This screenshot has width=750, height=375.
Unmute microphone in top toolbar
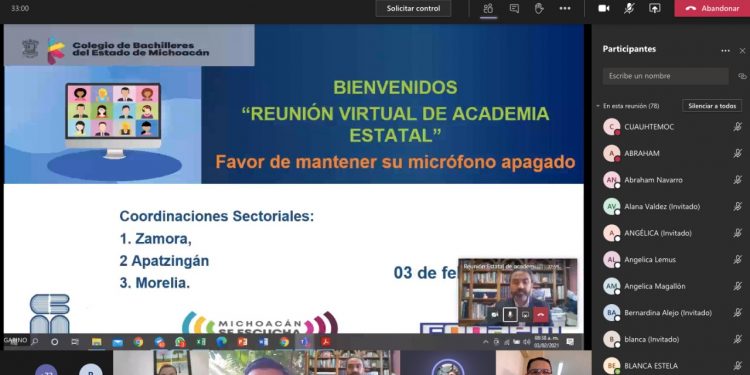pyautogui.click(x=629, y=8)
